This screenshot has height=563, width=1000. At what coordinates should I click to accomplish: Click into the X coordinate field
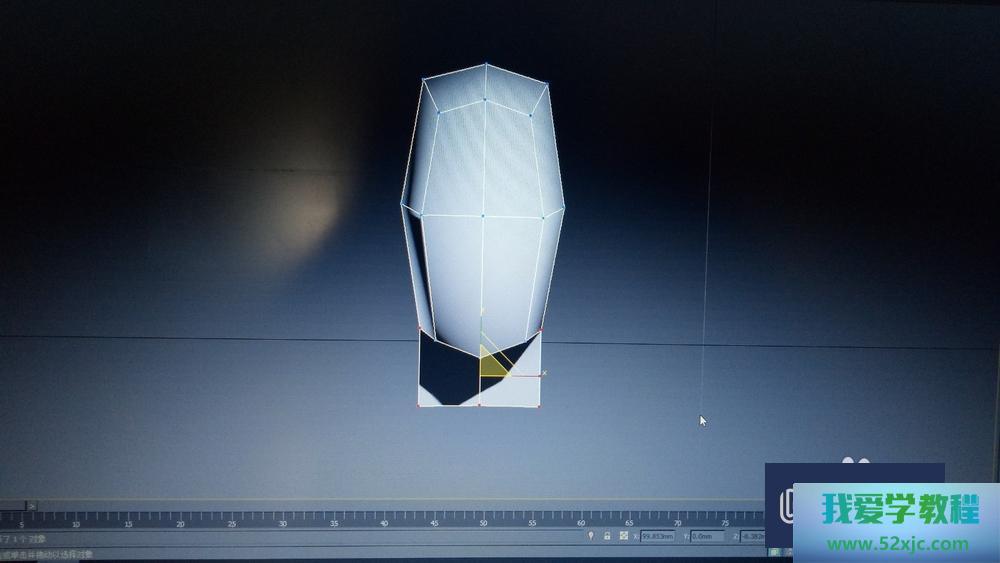click(661, 537)
